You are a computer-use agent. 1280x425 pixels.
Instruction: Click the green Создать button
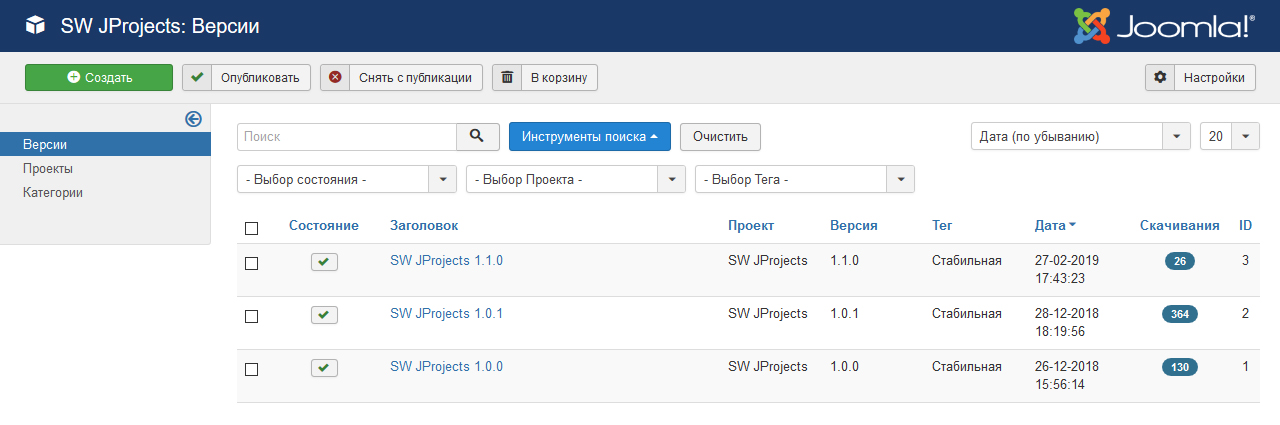tap(99, 78)
